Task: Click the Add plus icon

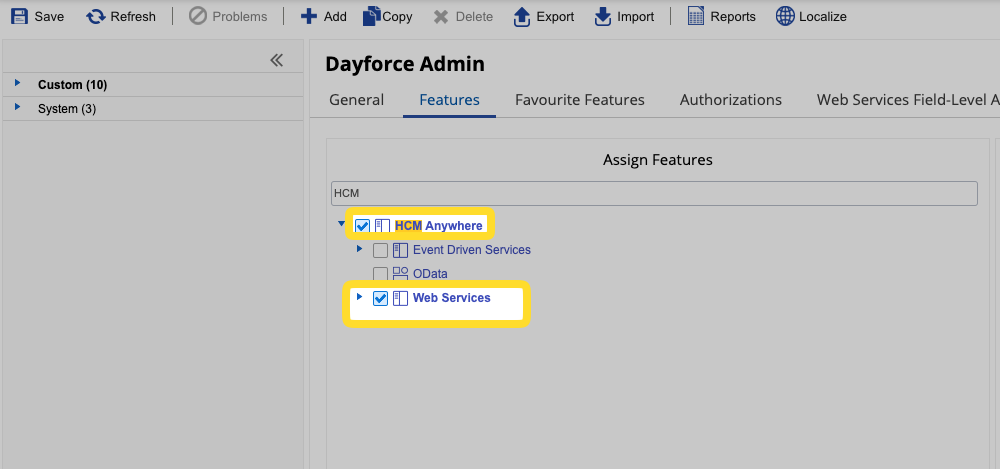Action: click(309, 16)
